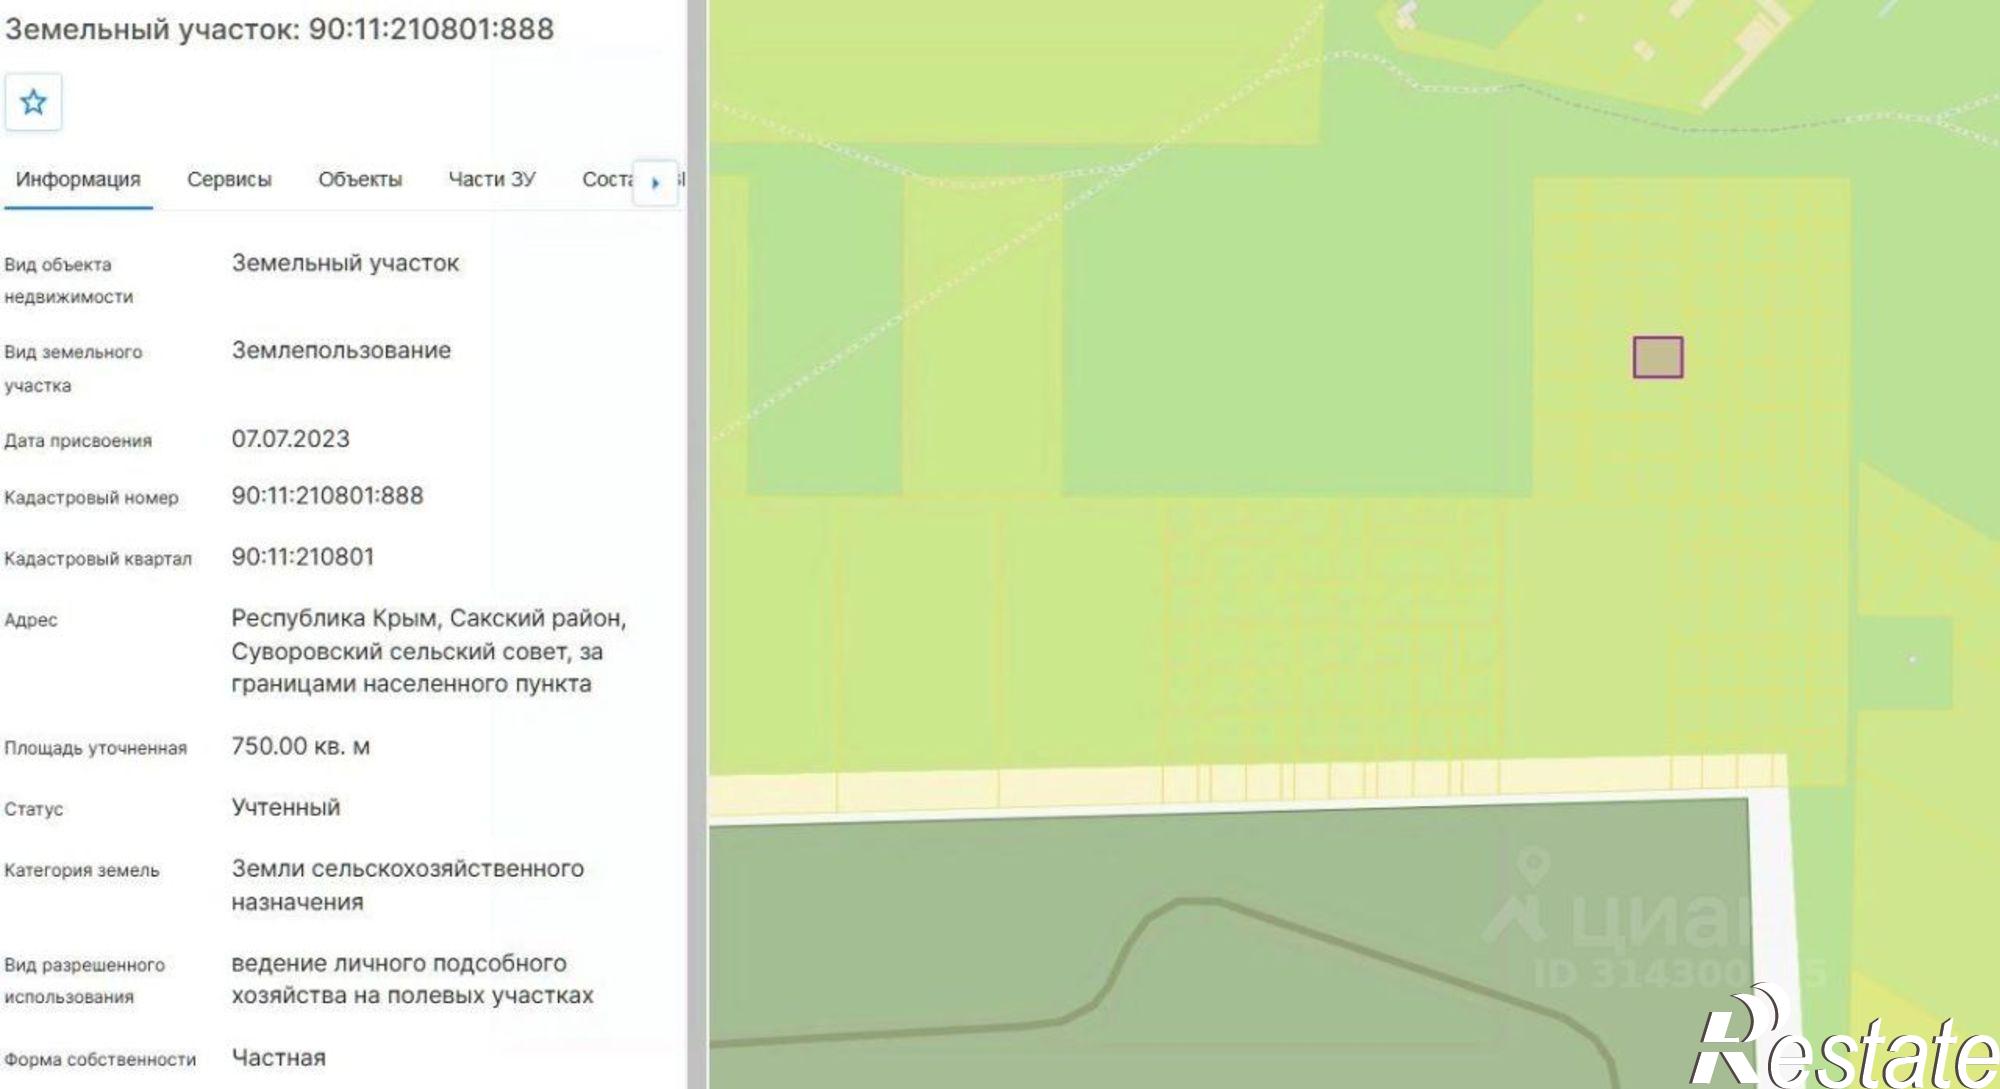The width and height of the screenshot is (2000, 1089).
Task: Click the Циан location pin watermark
Action: click(1532, 866)
